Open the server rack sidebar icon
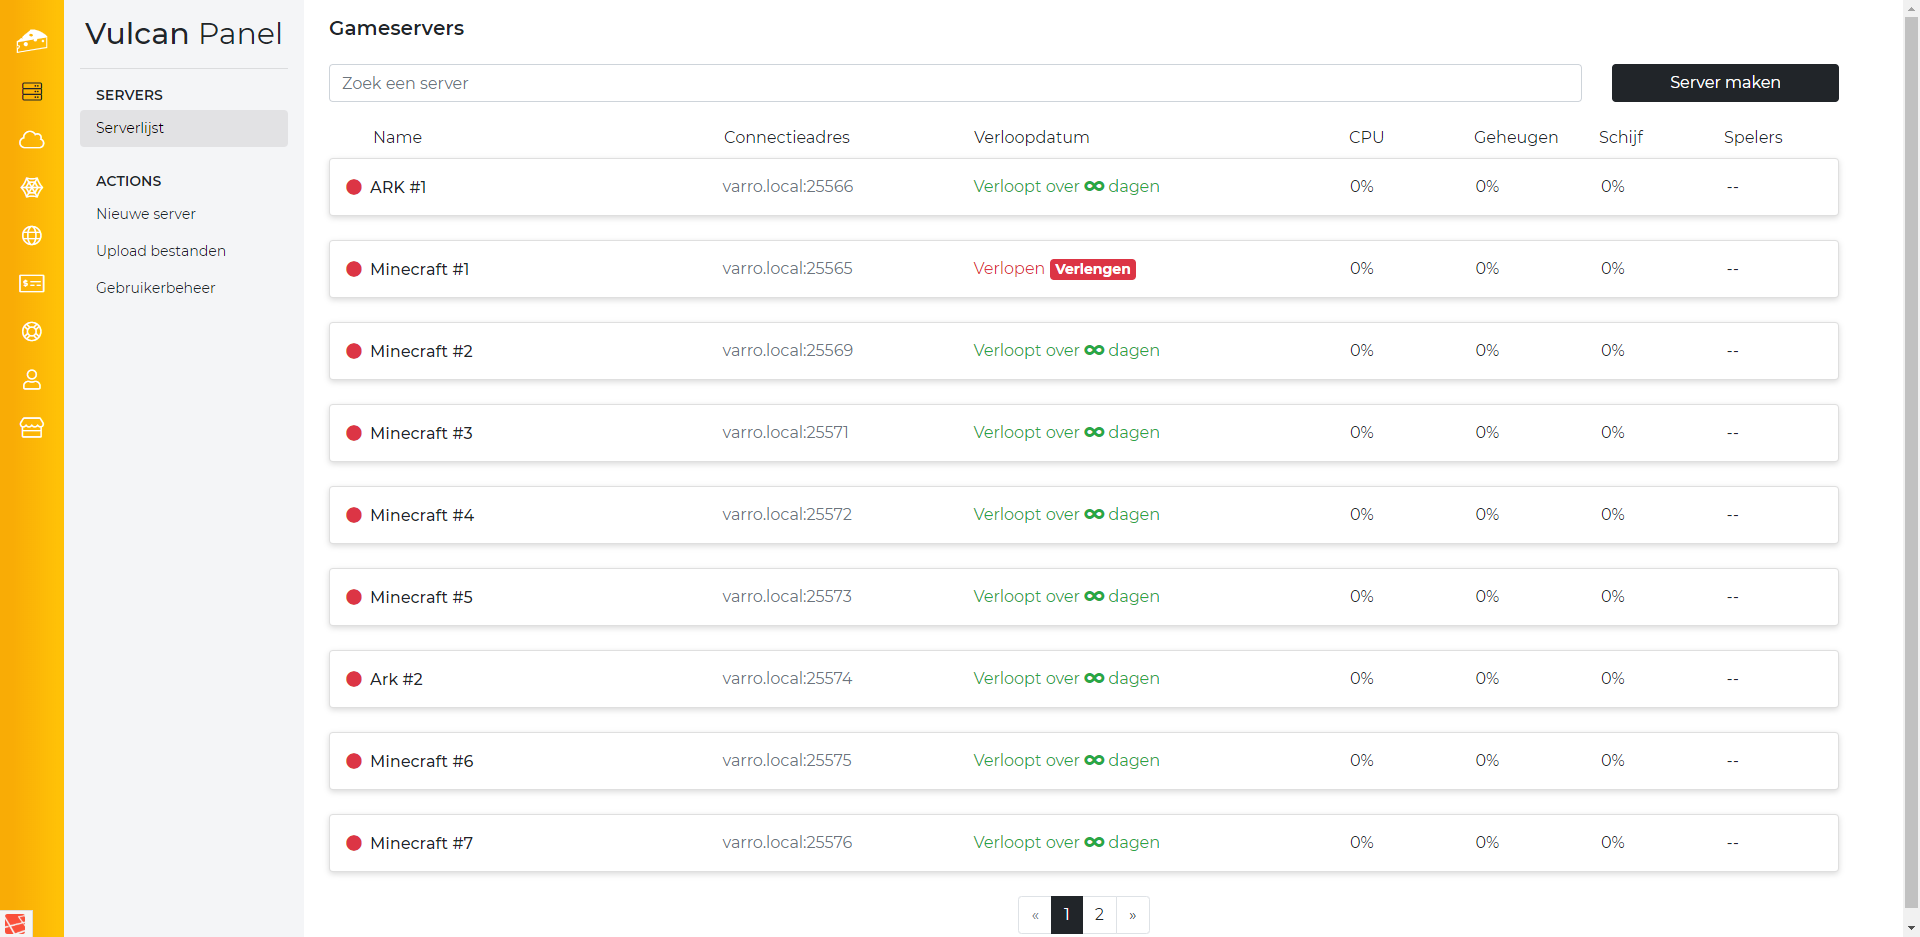 [32, 92]
